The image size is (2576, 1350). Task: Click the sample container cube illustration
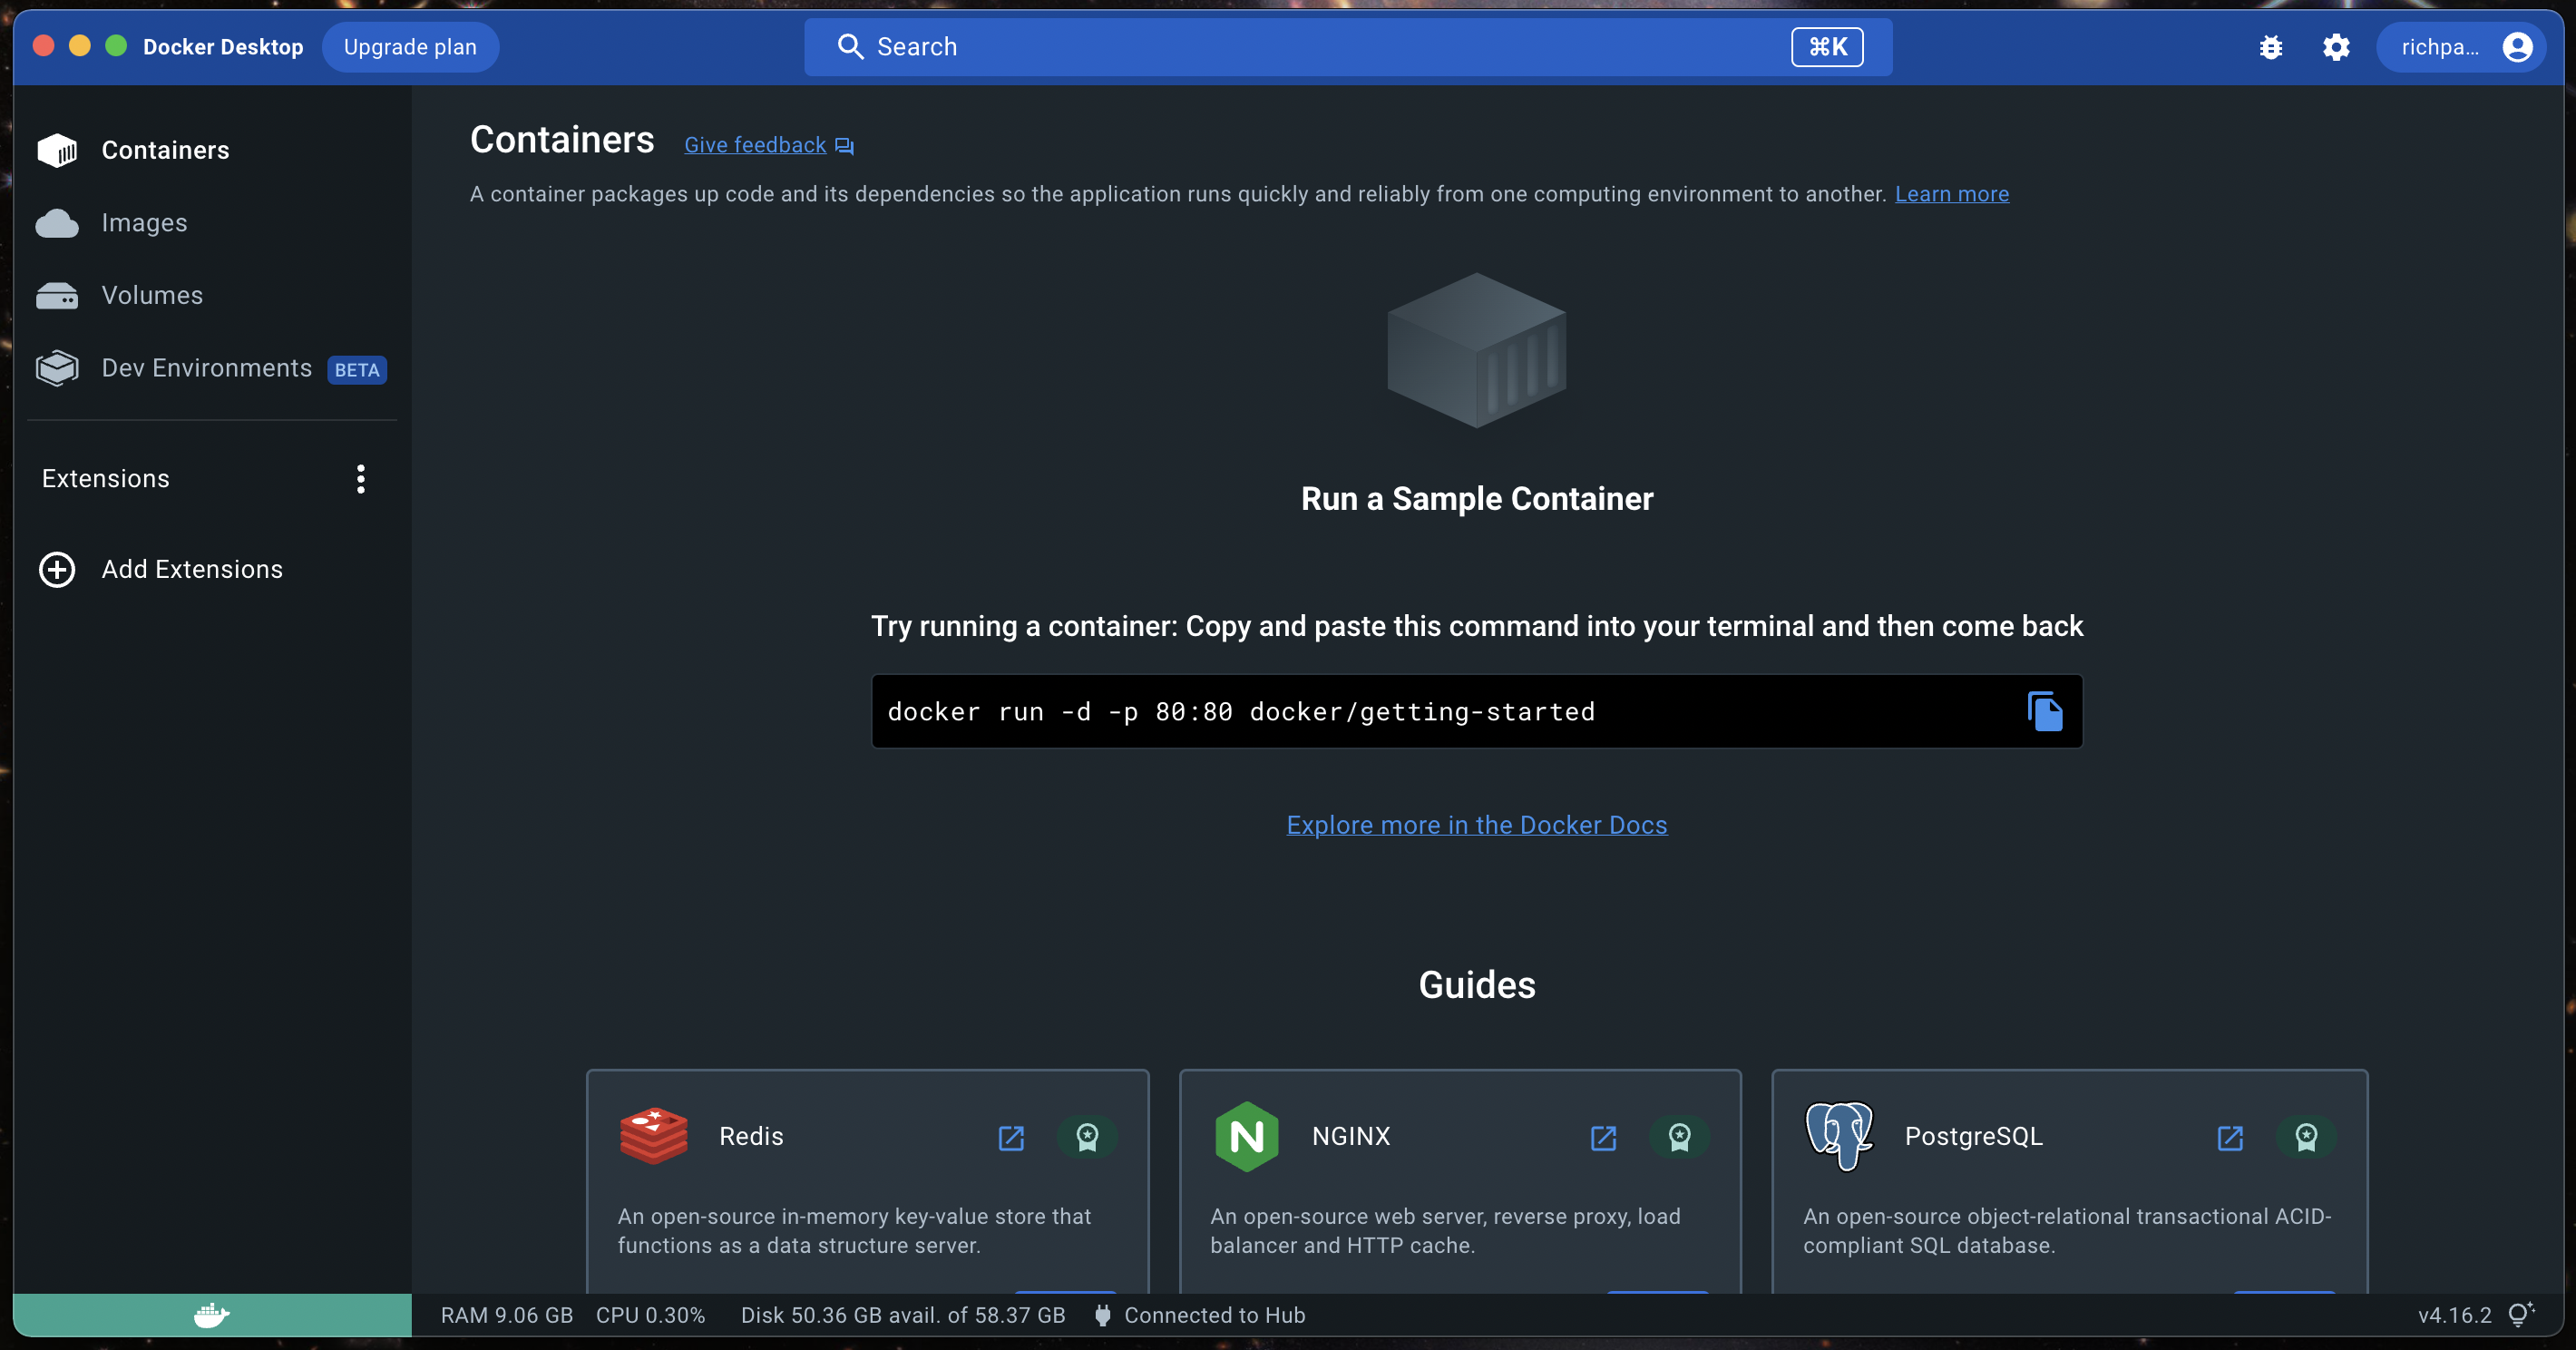pos(1476,351)
